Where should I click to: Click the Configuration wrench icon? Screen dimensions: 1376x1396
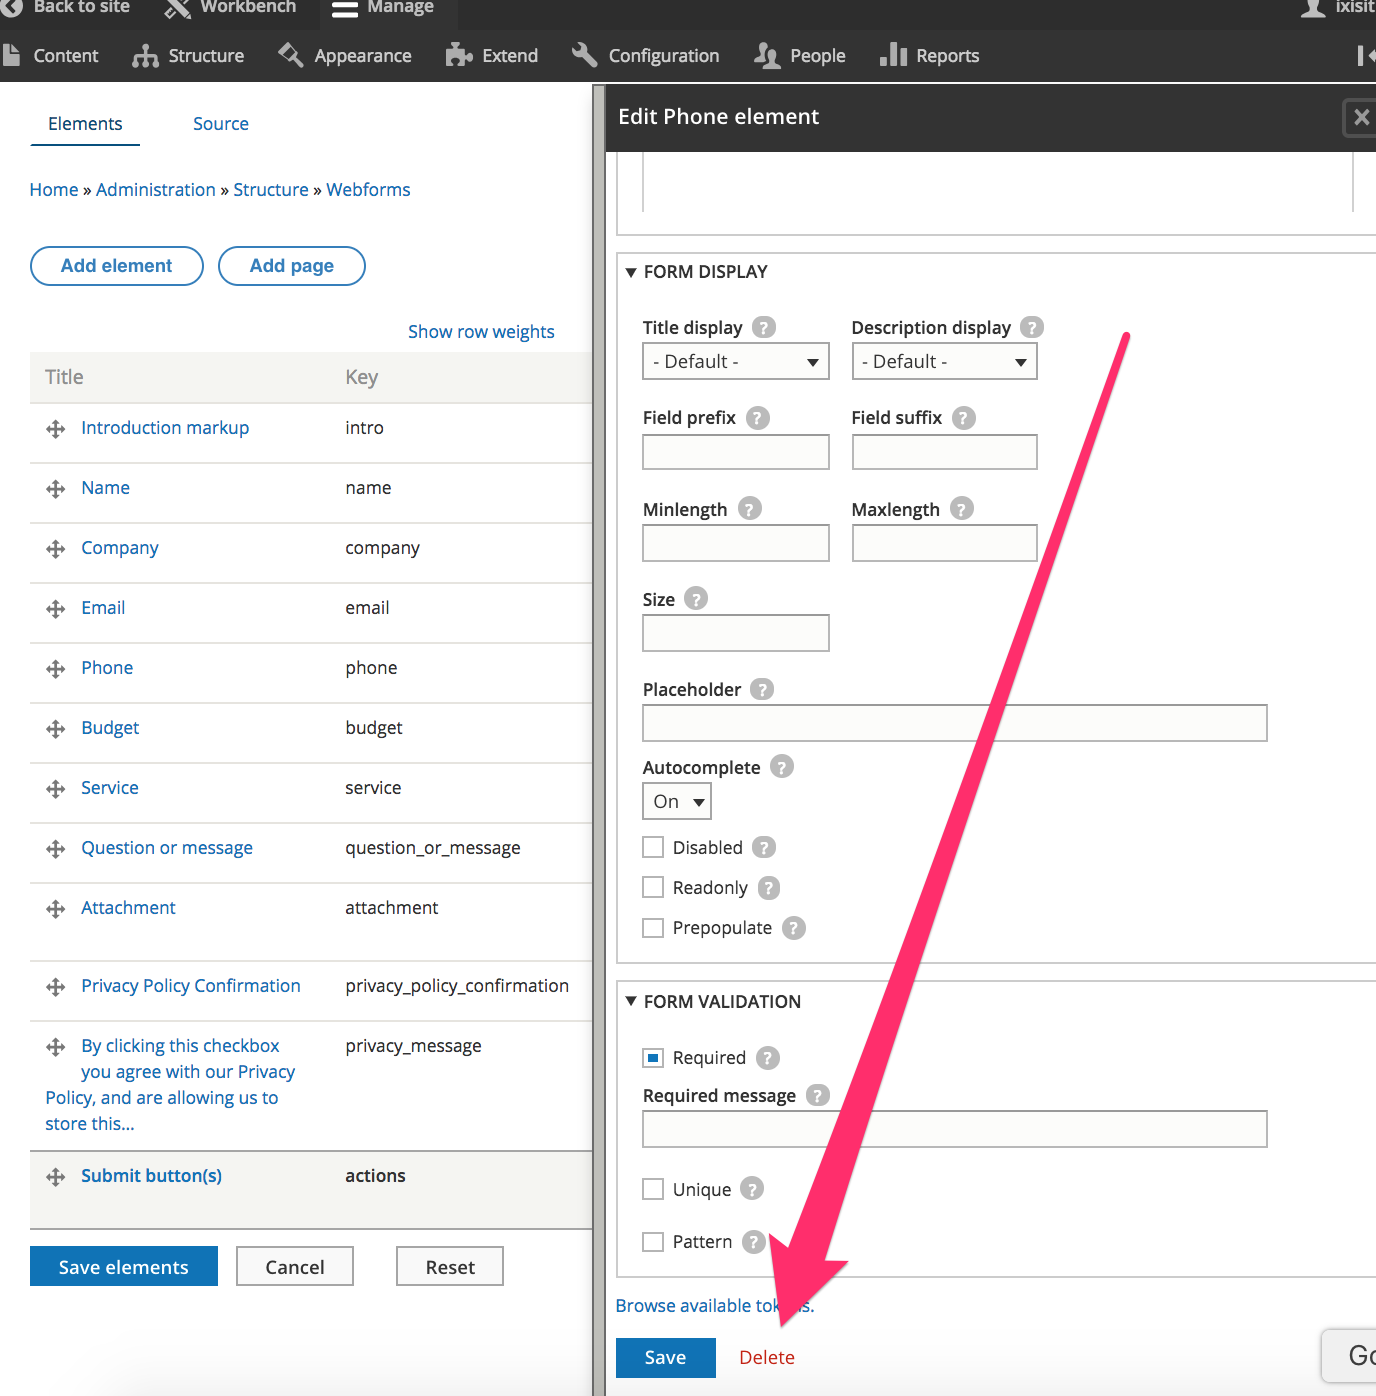click(x=583, y=55)
